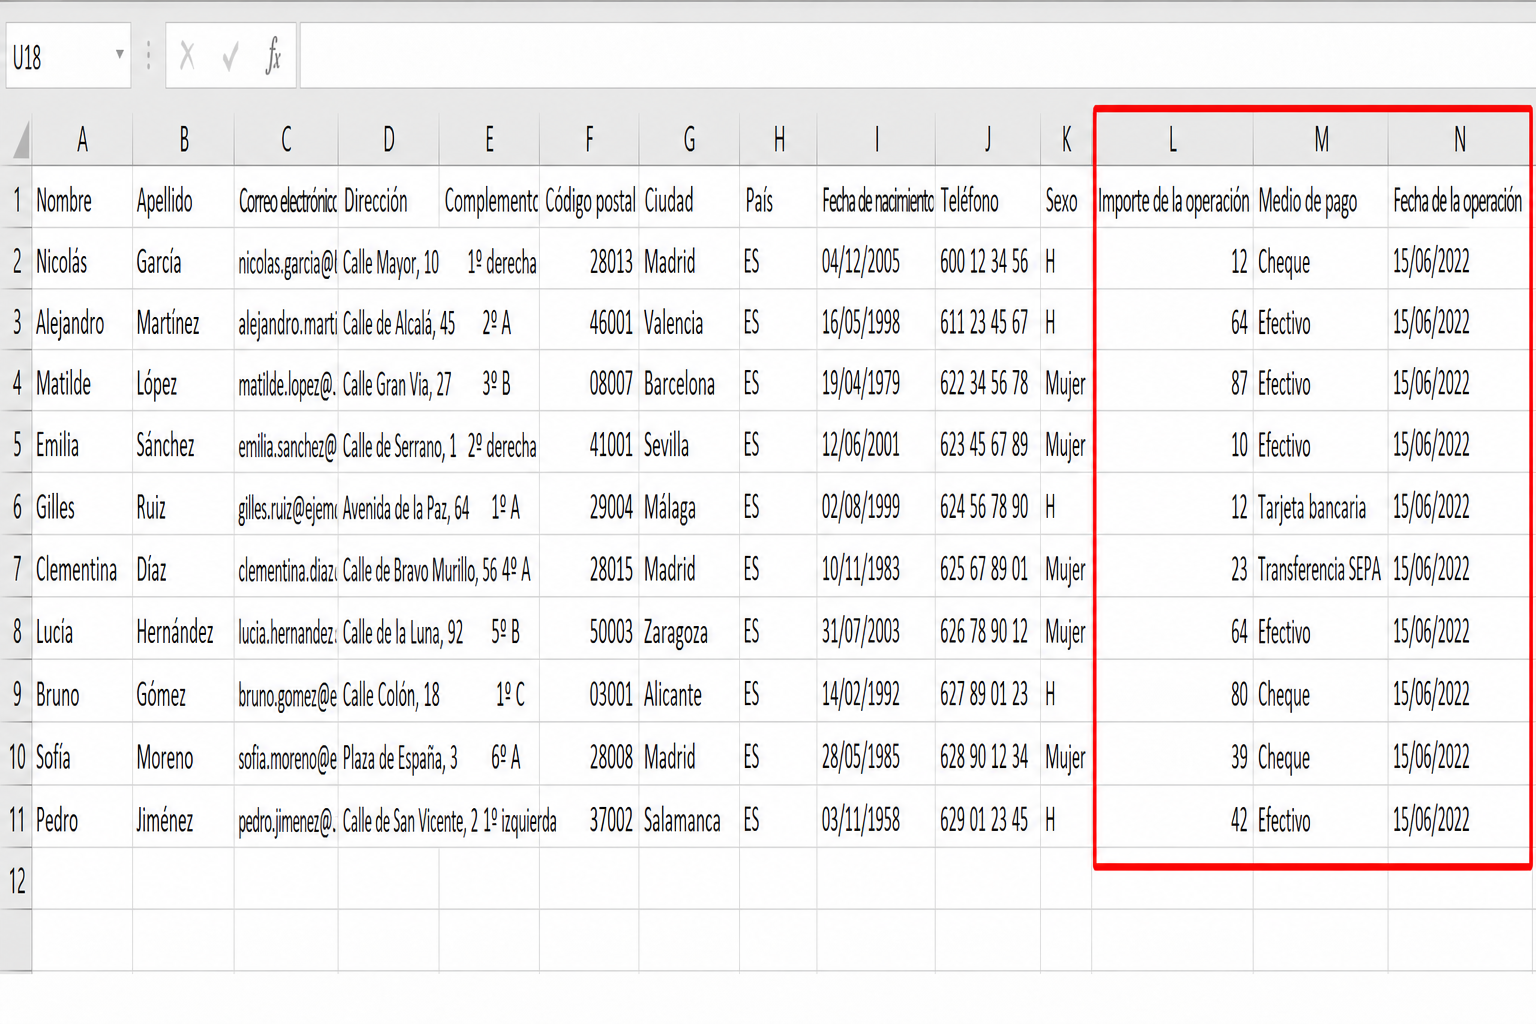Select column F header
The image size is (1536, 1024).
pos(589,140)
